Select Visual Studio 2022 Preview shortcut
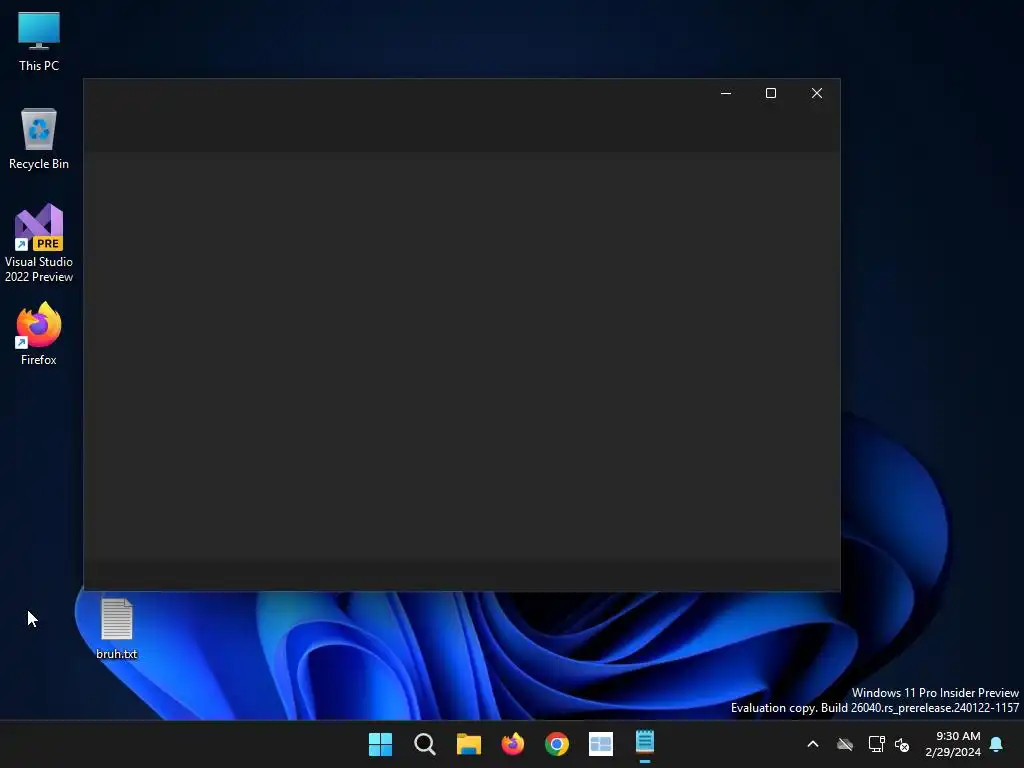1024x768 pixels. tap(39, 243)
